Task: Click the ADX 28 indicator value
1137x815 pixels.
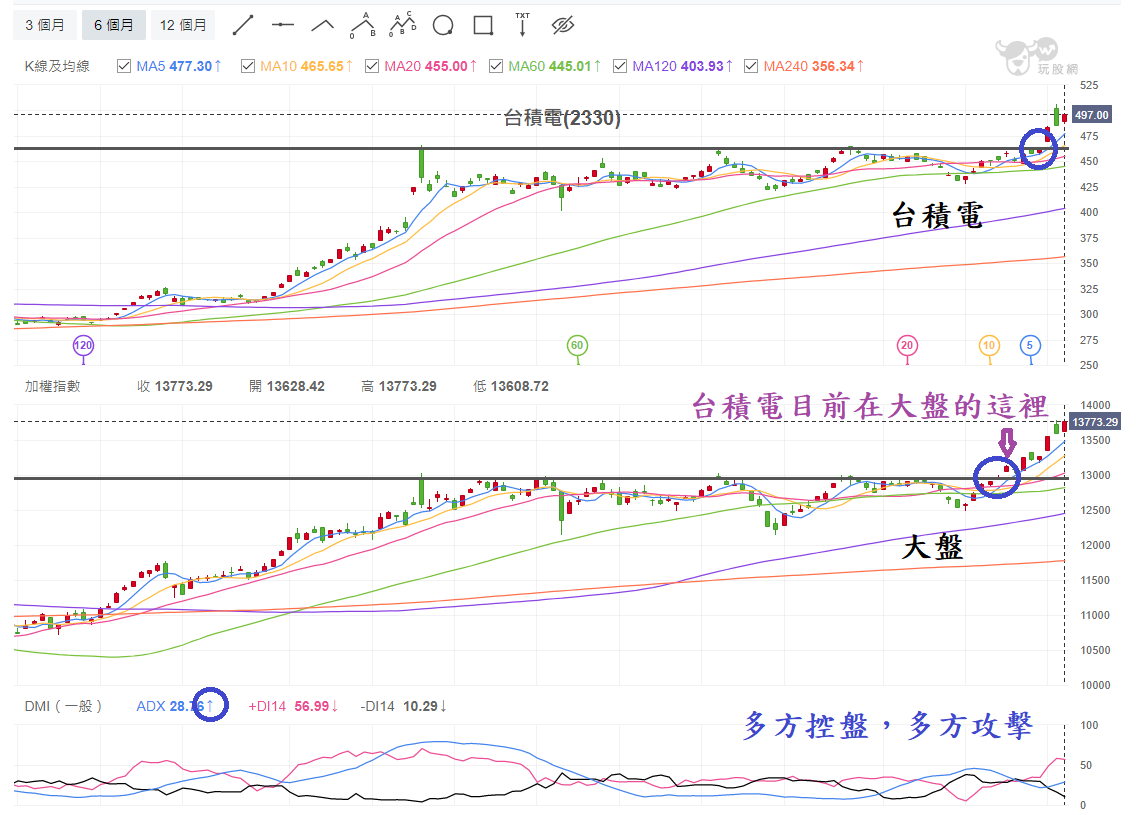Action: (175, 706)
